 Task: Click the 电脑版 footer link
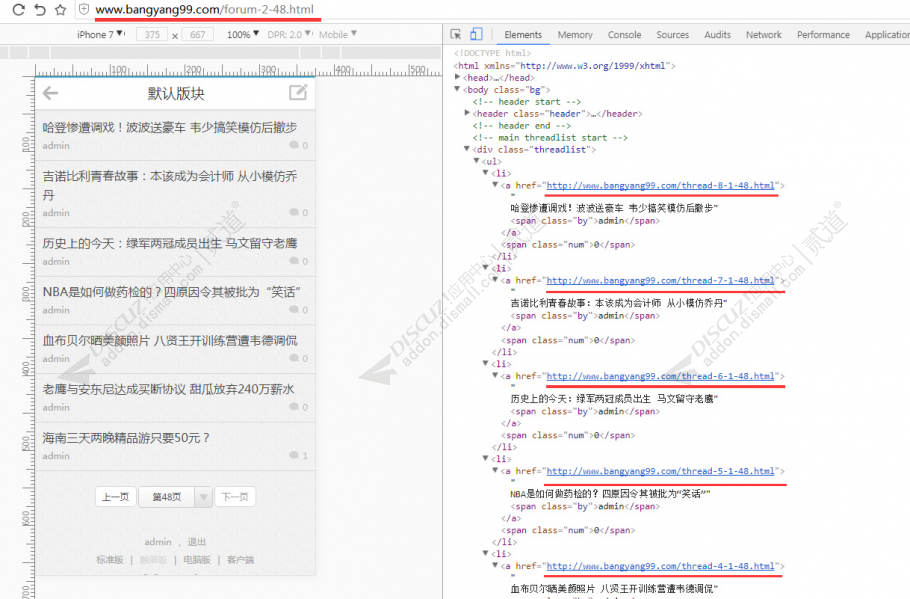(x=197, y=560)
